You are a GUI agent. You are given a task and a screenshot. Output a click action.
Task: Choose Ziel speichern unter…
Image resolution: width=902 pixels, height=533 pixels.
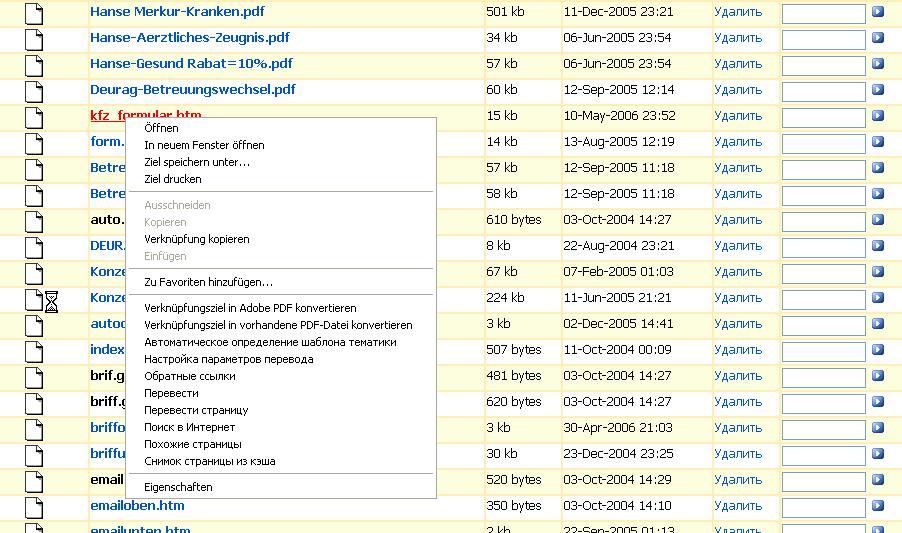click(197, 162)
